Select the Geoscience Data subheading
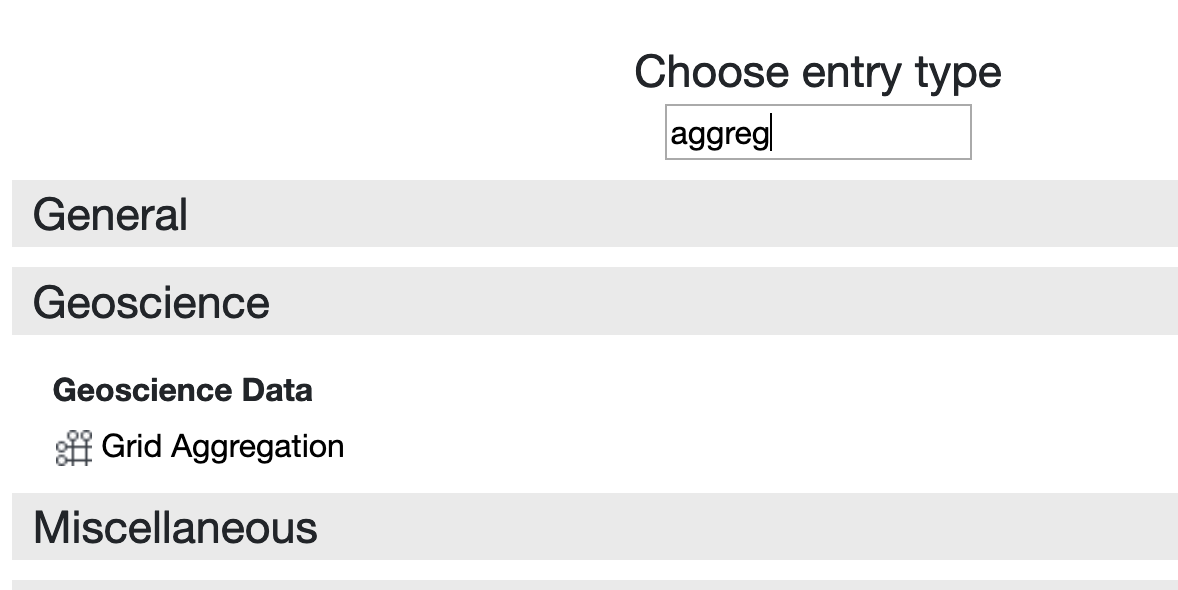 183,390
